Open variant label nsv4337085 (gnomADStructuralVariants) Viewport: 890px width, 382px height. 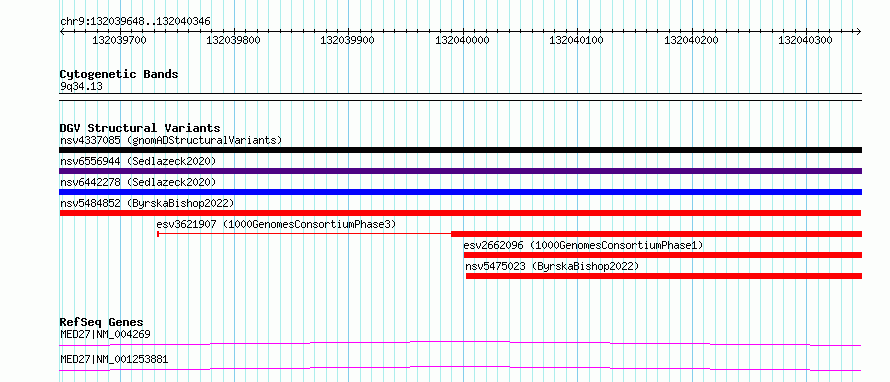pos(171,140)
